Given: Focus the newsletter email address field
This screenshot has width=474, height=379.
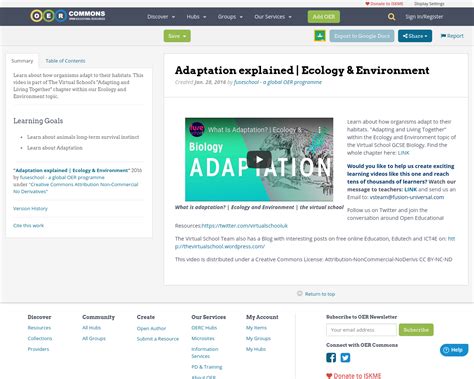Looking at the screenshot, I should pyautogui.click(x=361, y=330).
